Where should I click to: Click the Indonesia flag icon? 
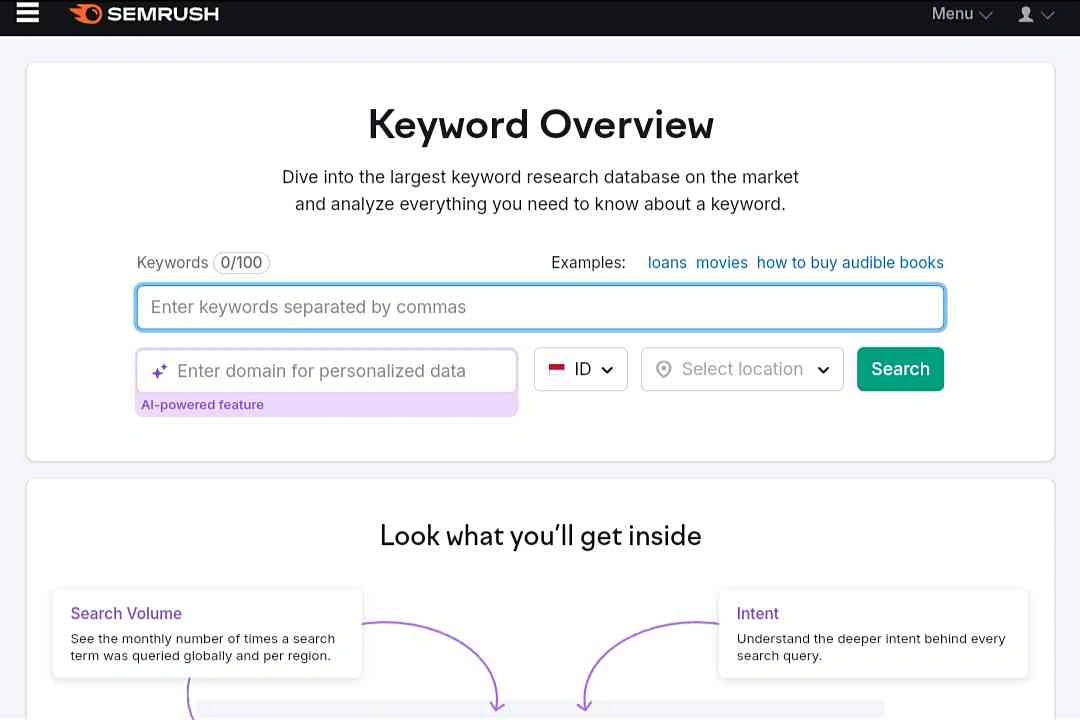point(557,369)
